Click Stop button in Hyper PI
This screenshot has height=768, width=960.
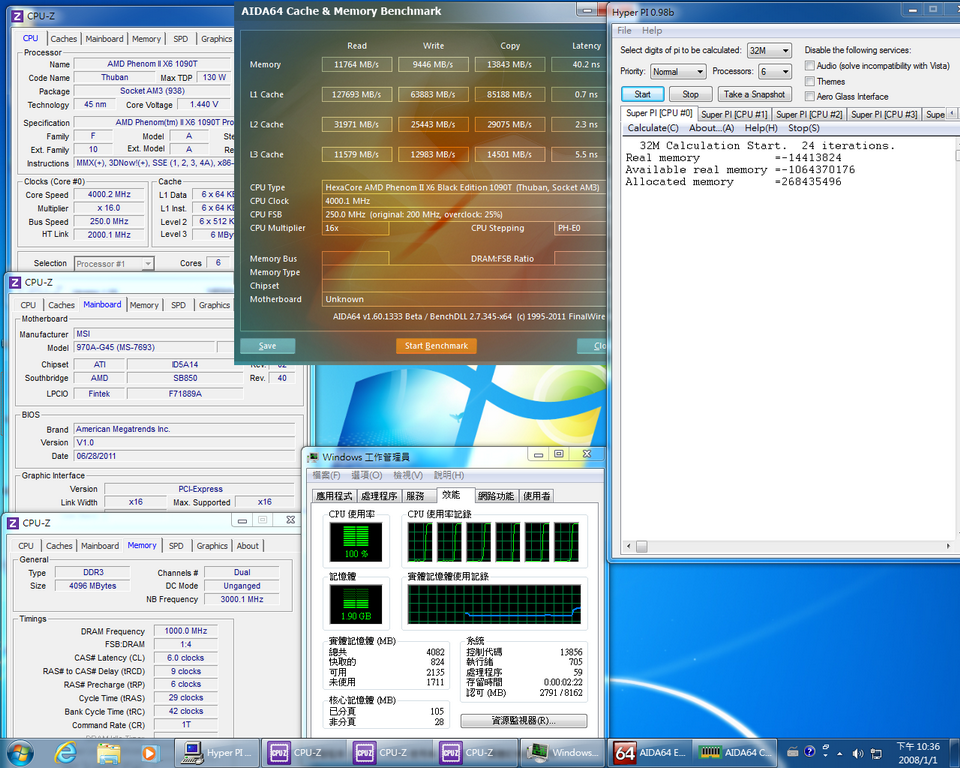click(x=690, y=94)
